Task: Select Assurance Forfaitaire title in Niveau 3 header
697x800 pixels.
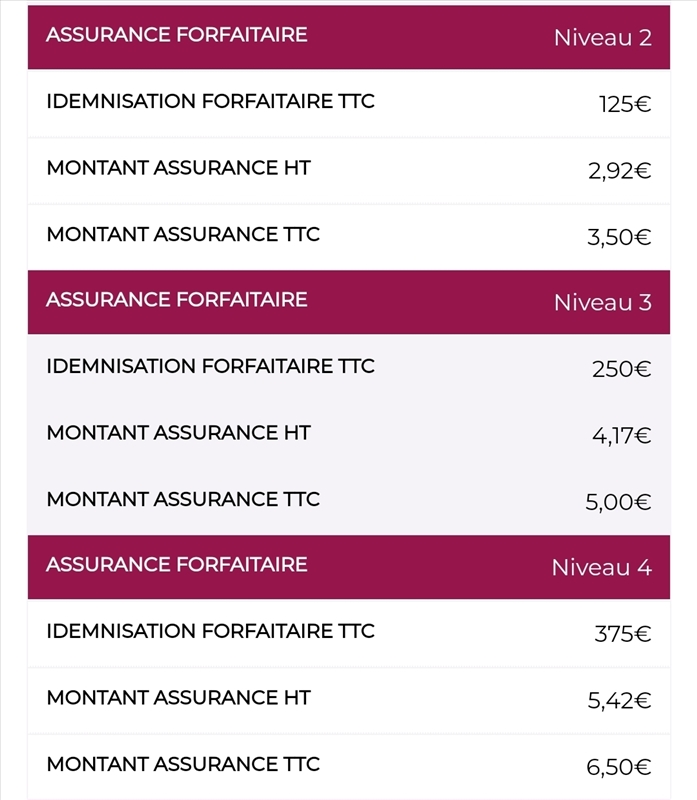Action: point(176,300)
